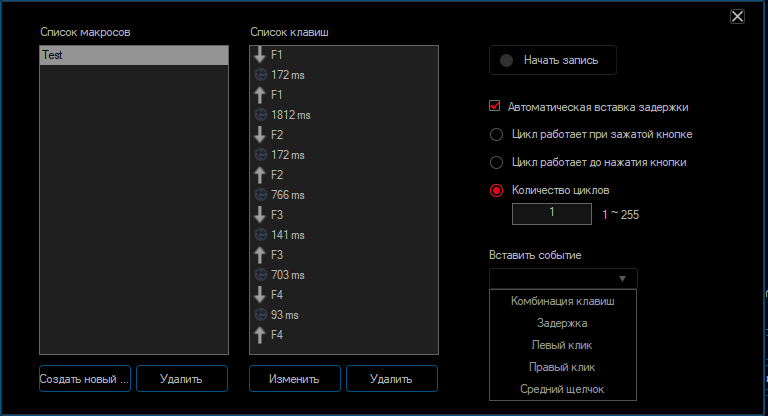
Task: Click the F1 key-up arrow icon
Action: point(260,95)
